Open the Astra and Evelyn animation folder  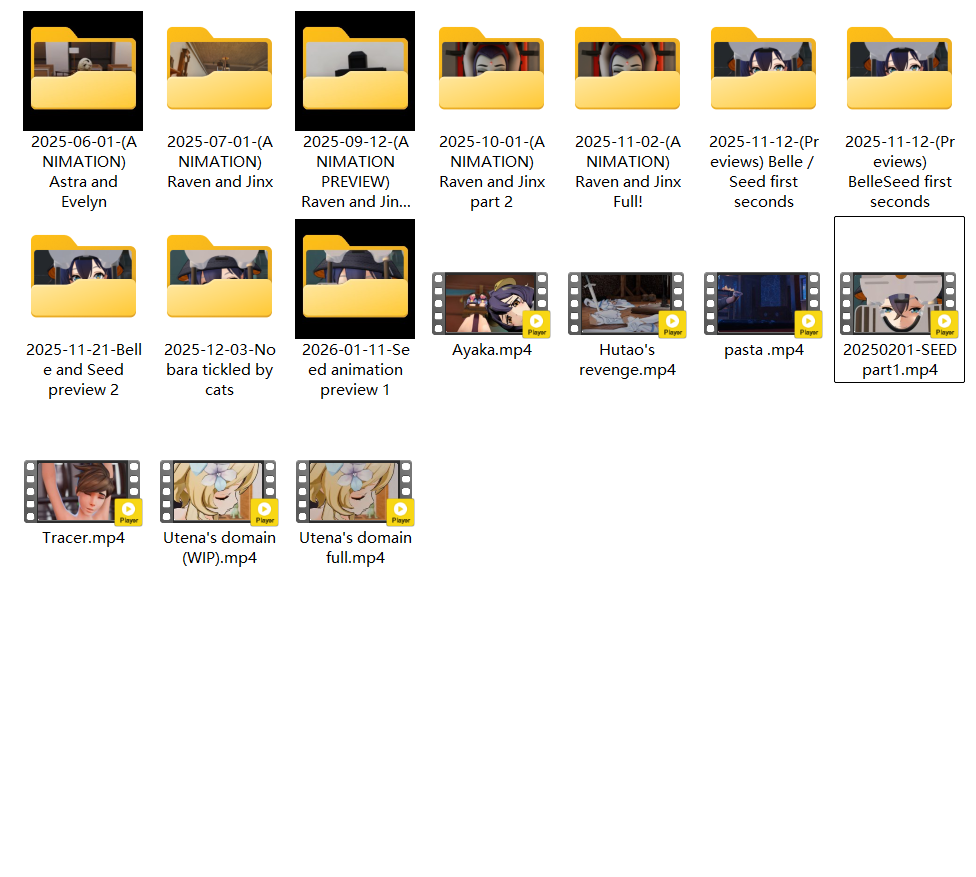point(83,70)
